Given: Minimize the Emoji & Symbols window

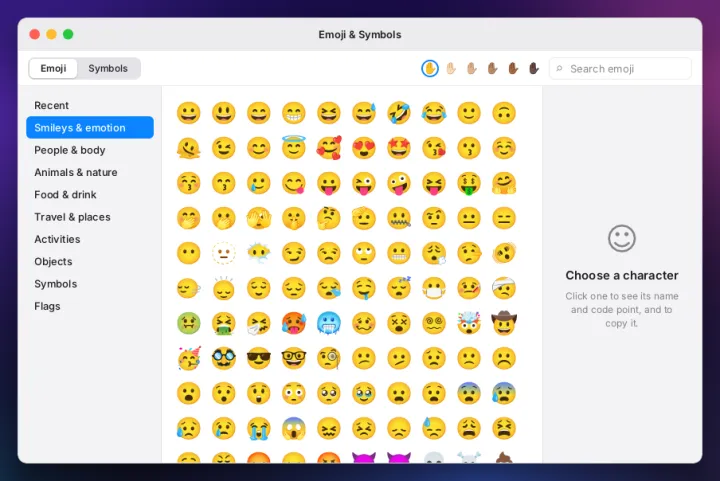Looking at the screenshot, I should pos(51,34).
